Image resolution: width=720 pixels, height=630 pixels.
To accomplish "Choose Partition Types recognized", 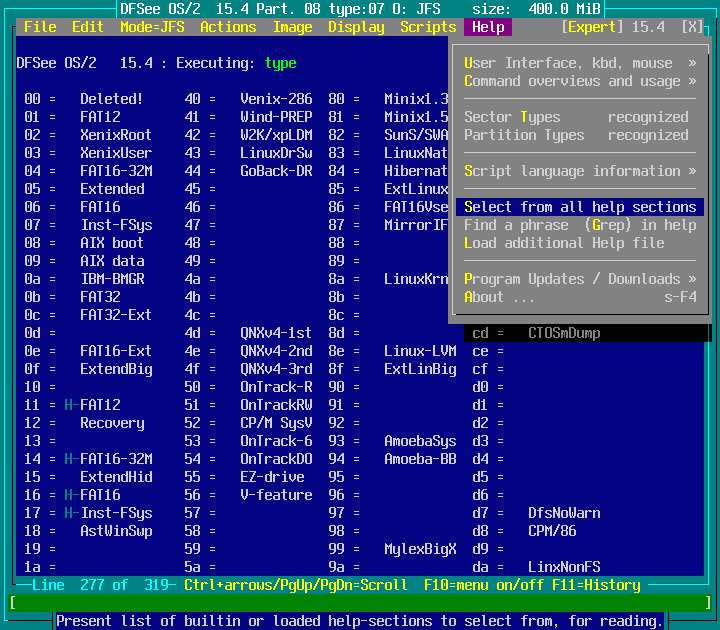I will point(580,135).
